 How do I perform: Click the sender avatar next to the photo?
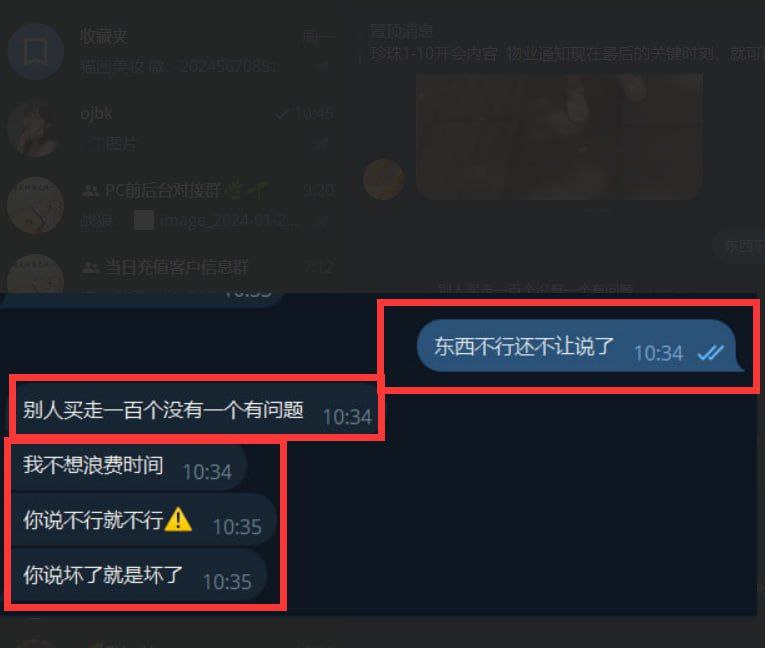tap(383, 179)
